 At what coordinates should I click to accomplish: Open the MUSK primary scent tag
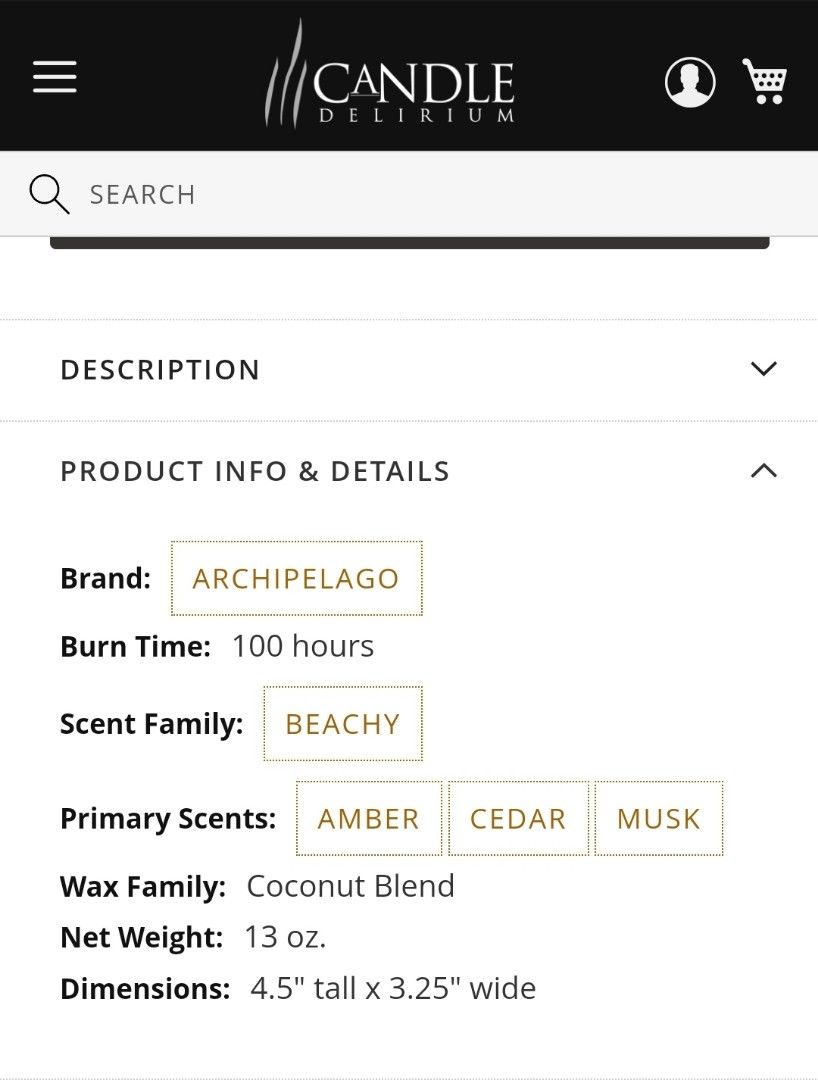[x=658, y=818]
